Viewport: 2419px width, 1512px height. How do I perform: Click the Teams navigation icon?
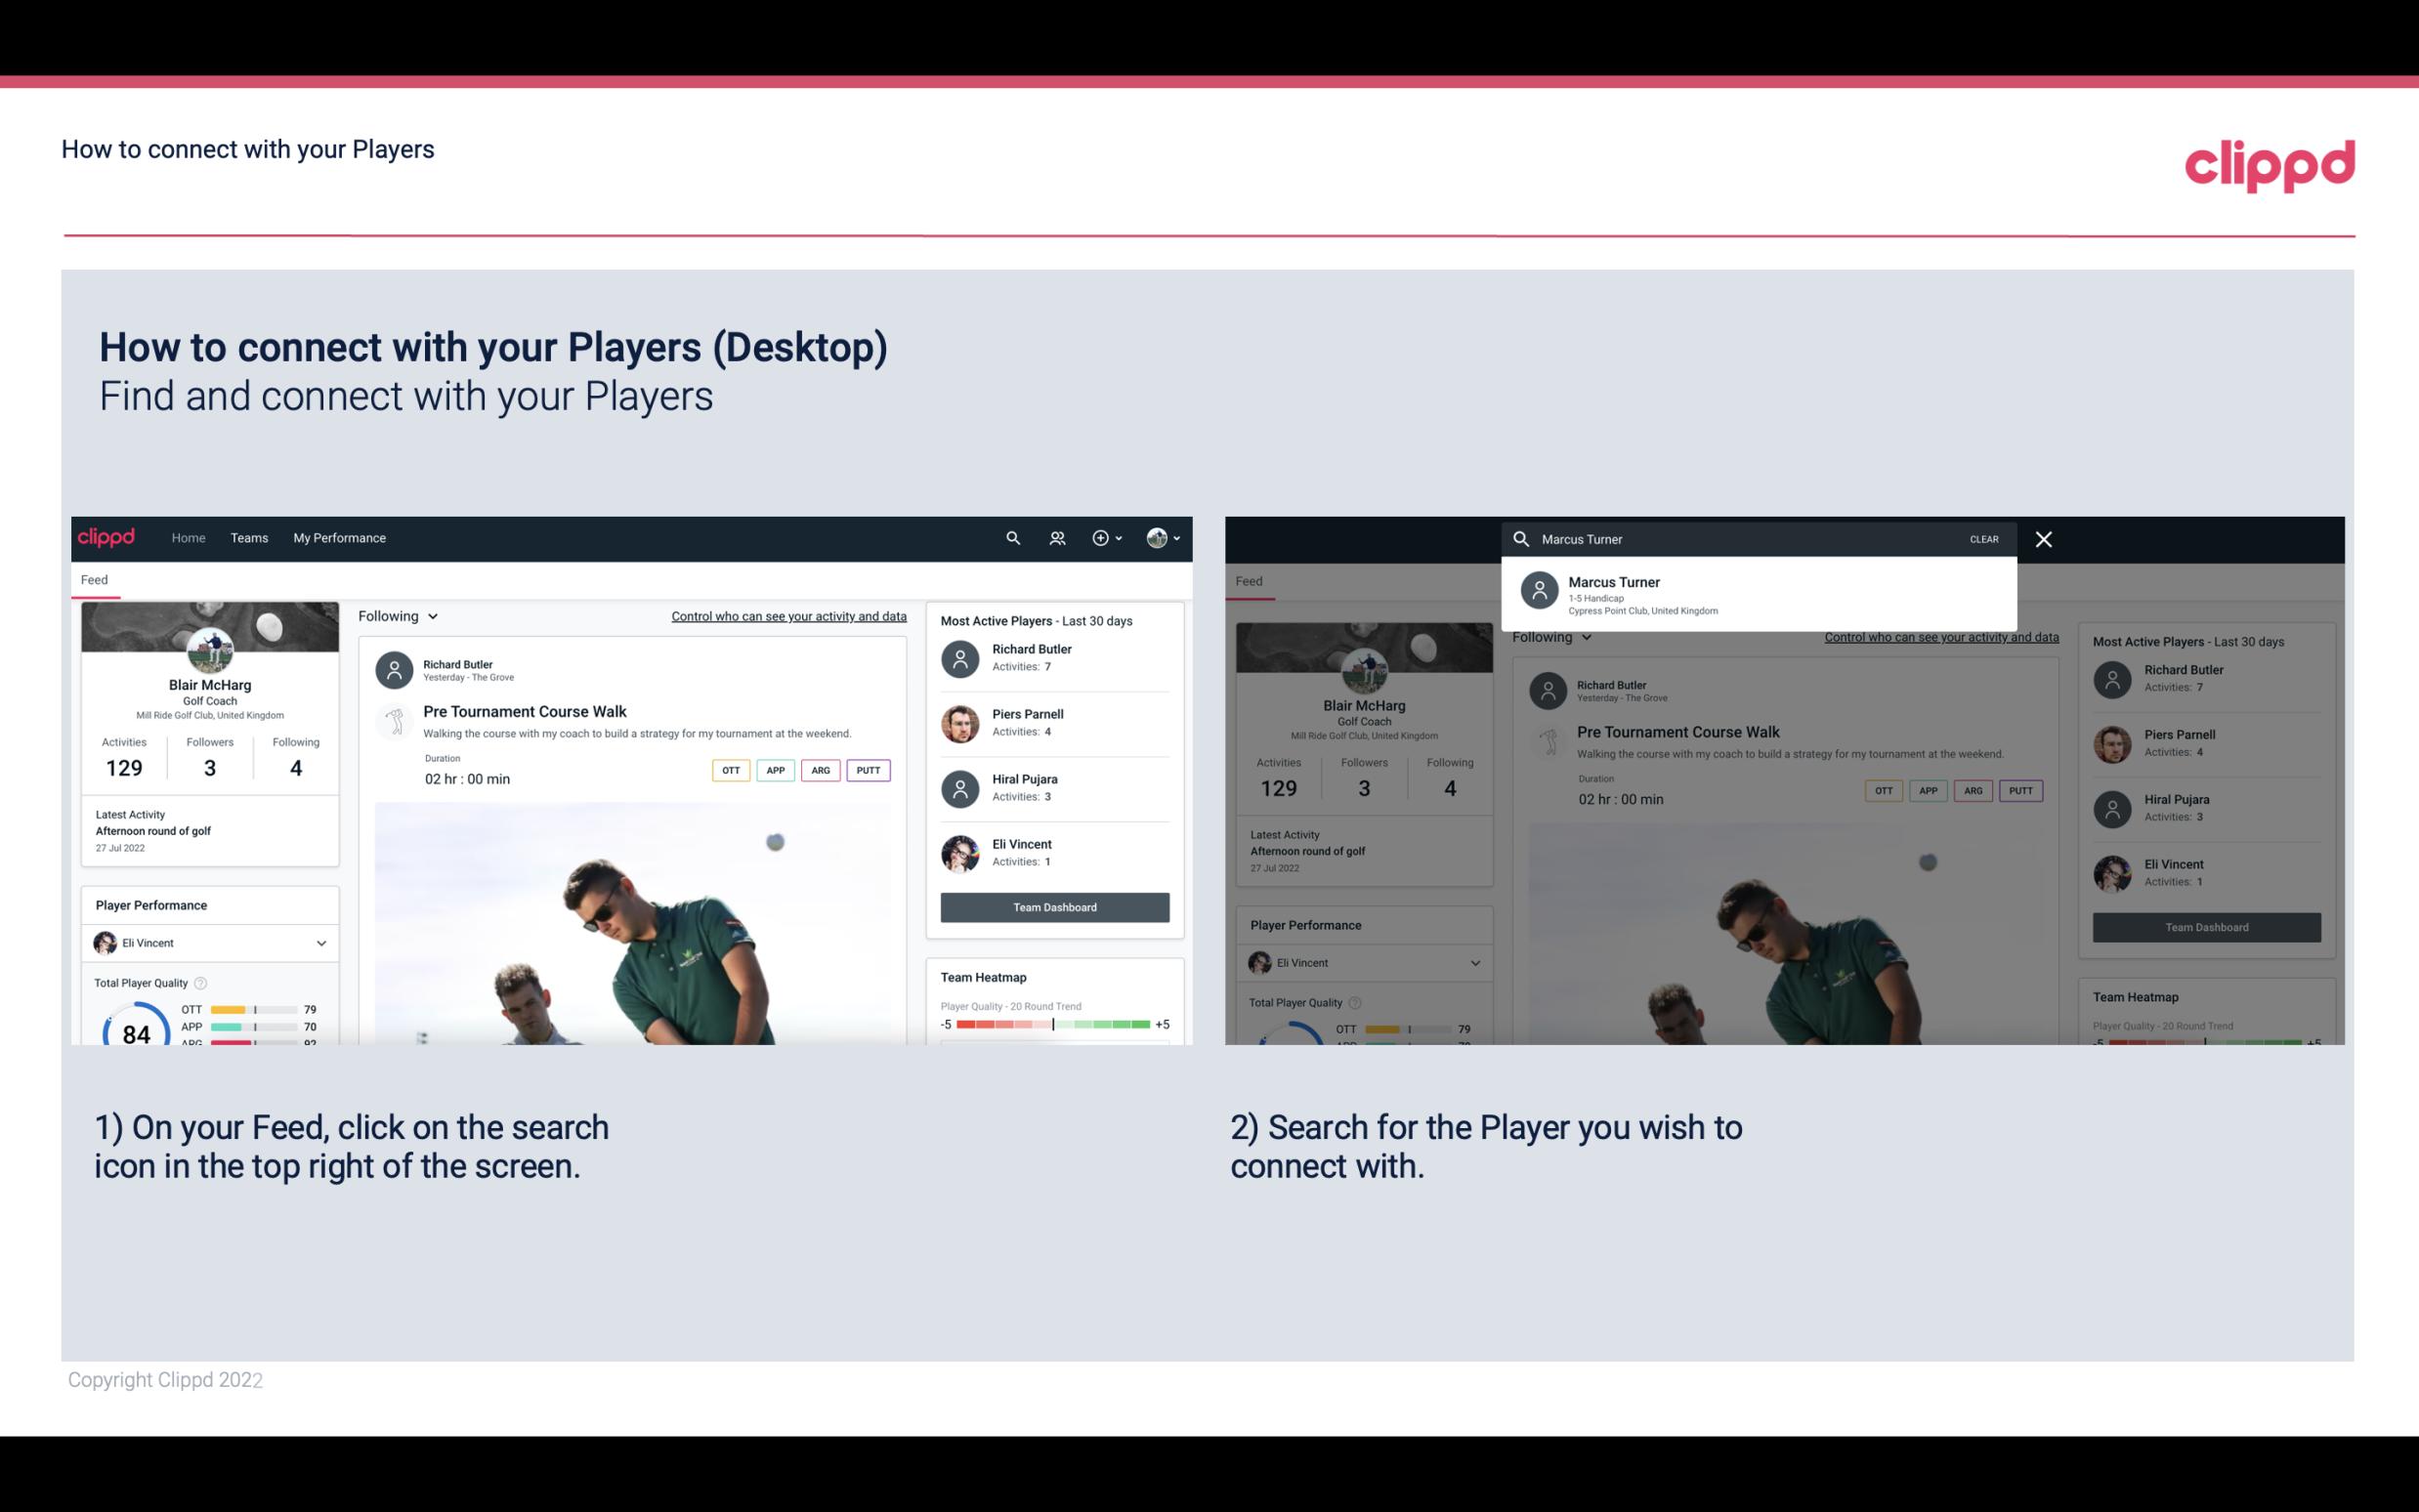click(x=249, y=536)
